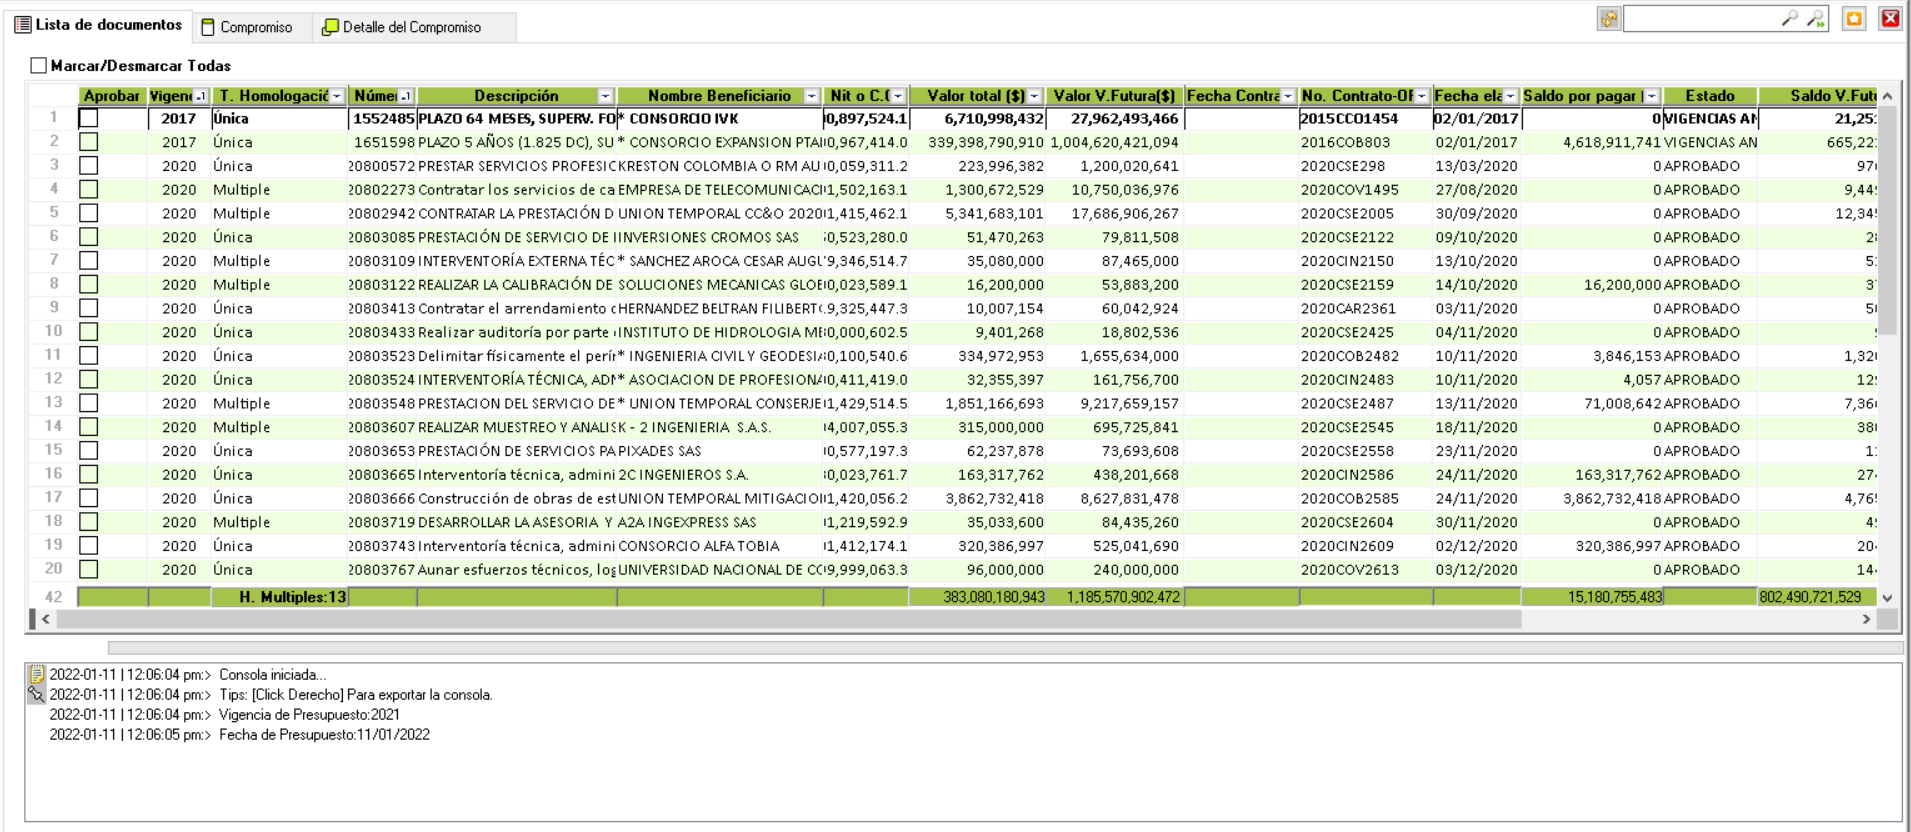Check Aprobar for the INVERSIONES CROMOS SAS row
The width and height of the screenshot is (1911, 832).
point(89,238)
